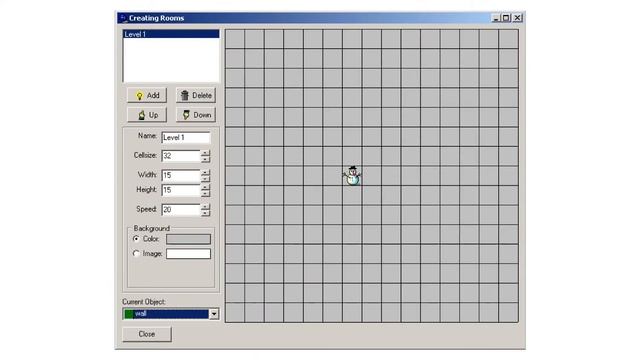Increase Speed with the up arrow
This screenshot has width=640, height=360.
[x=205, y=207]
